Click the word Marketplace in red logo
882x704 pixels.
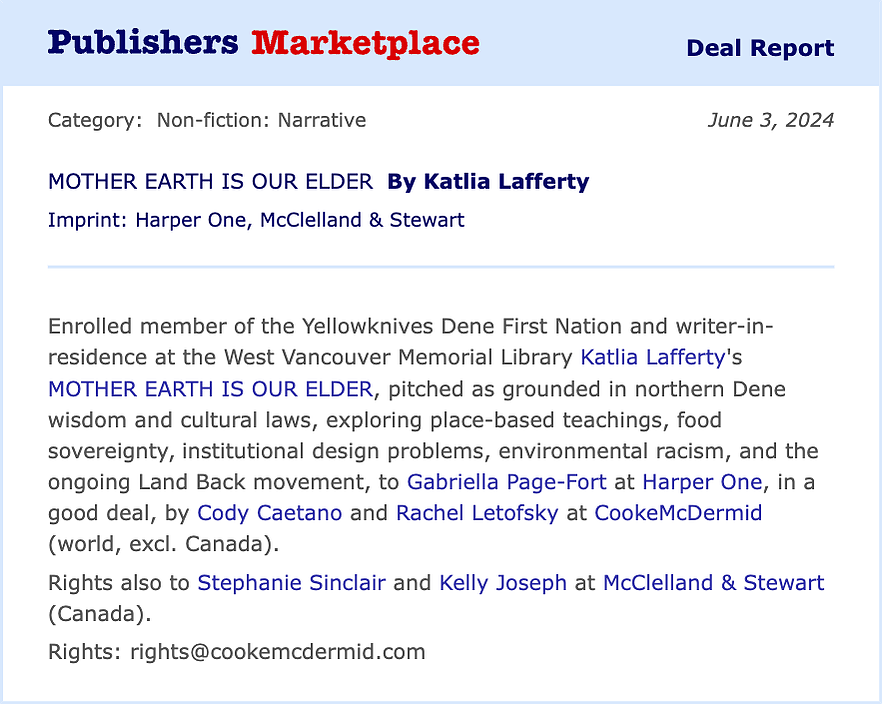[x=366, y=43]
